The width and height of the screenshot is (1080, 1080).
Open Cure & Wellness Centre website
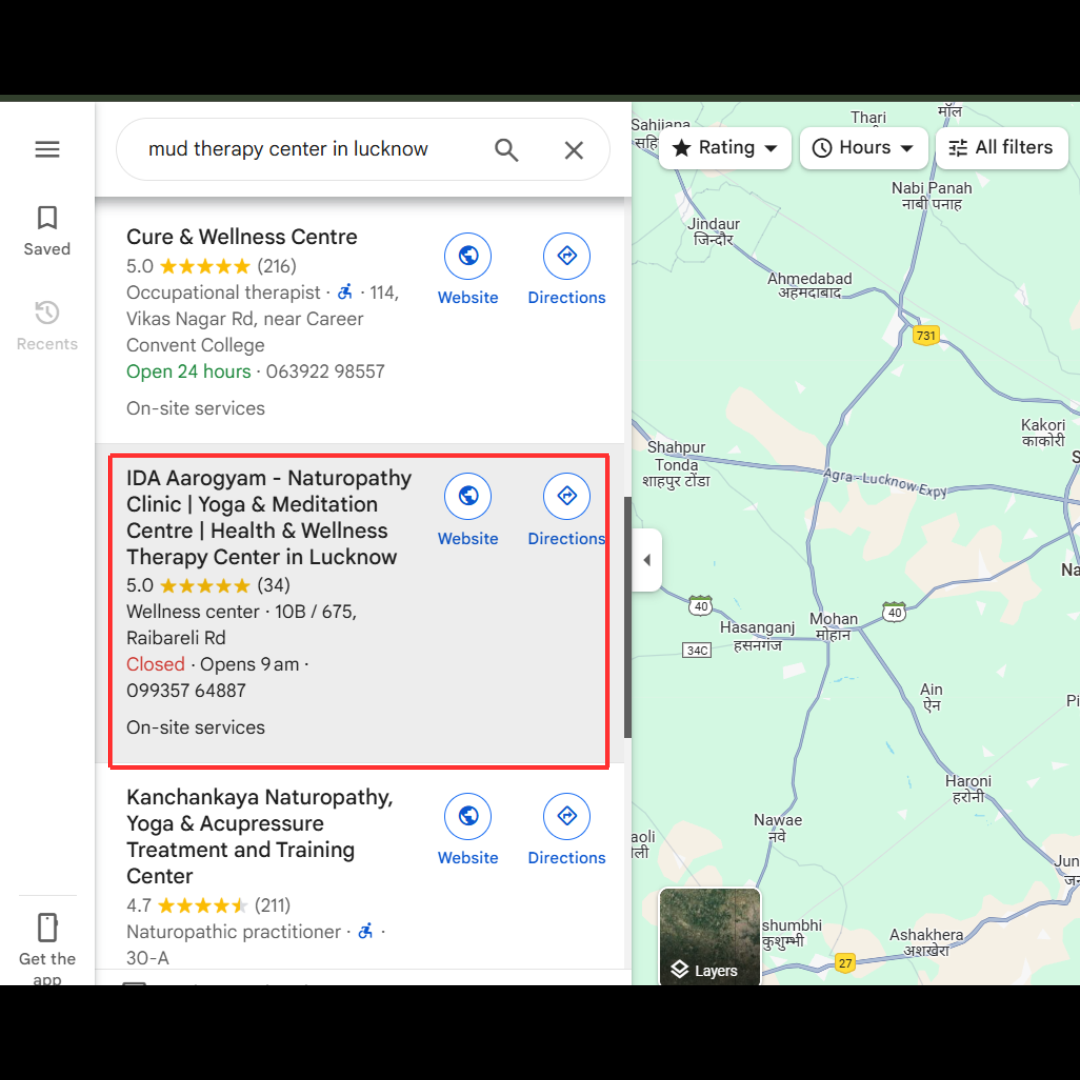(467, 257)
